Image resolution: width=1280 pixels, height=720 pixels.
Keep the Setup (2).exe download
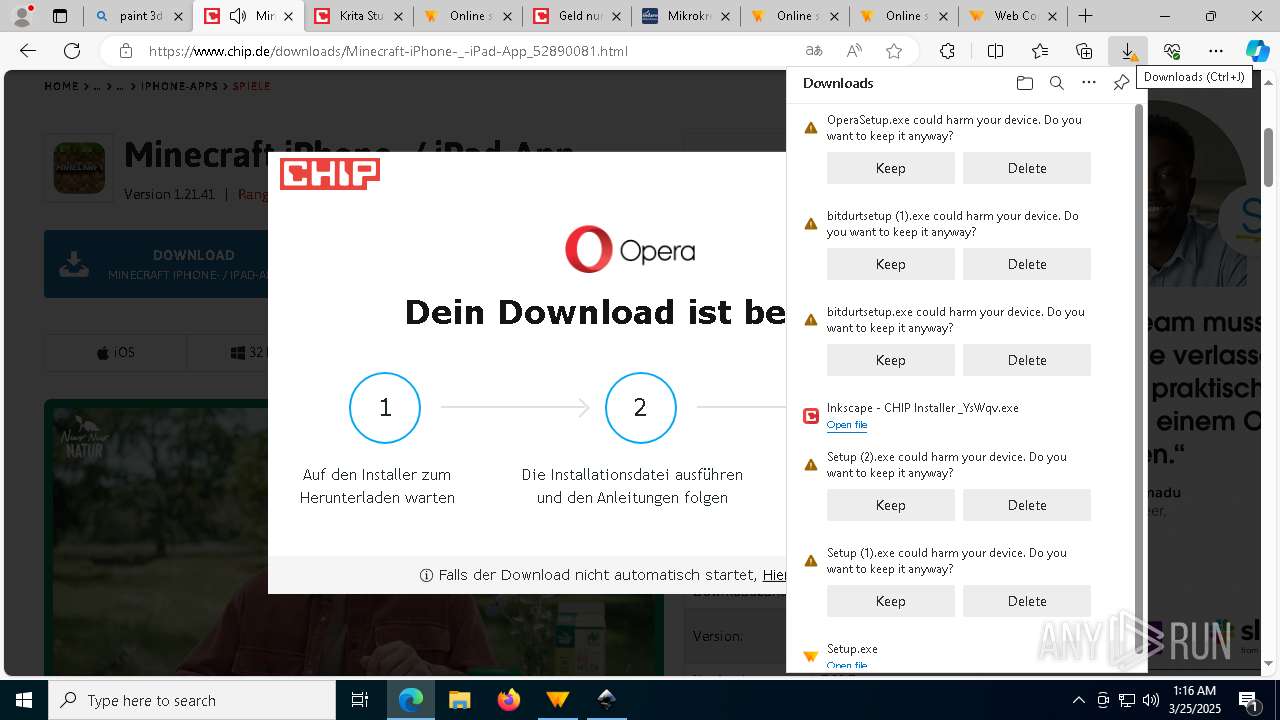(x=890, y=505)
